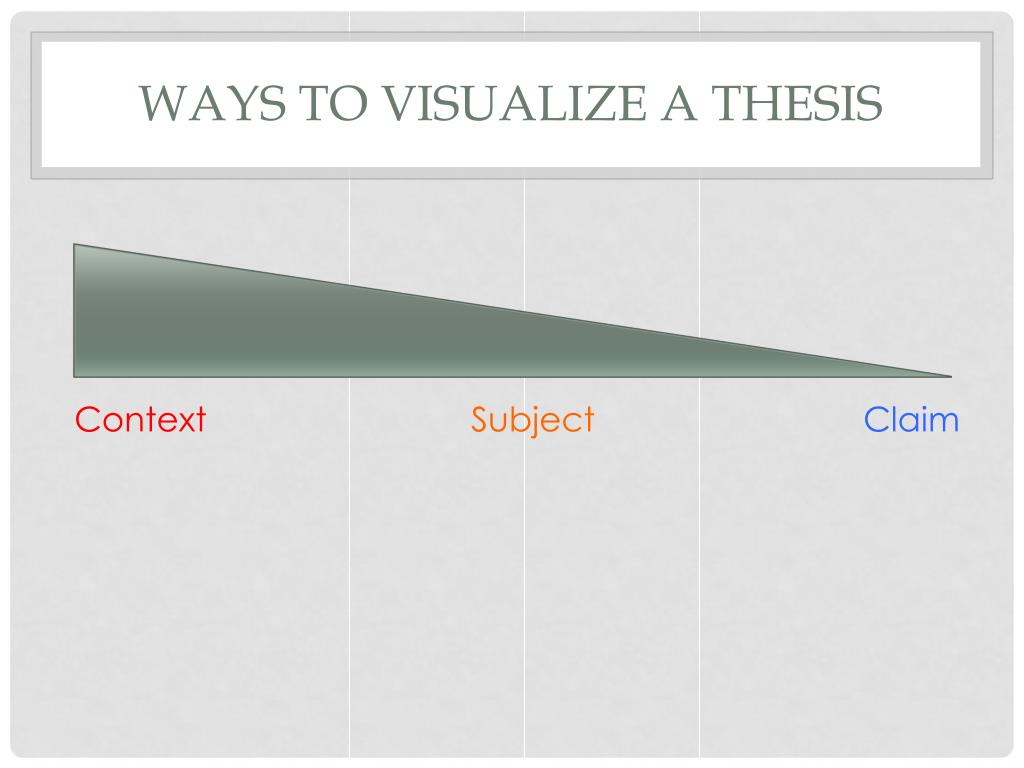Click the letter x in Context
The image size is (1024, 768).
point(182,423)
